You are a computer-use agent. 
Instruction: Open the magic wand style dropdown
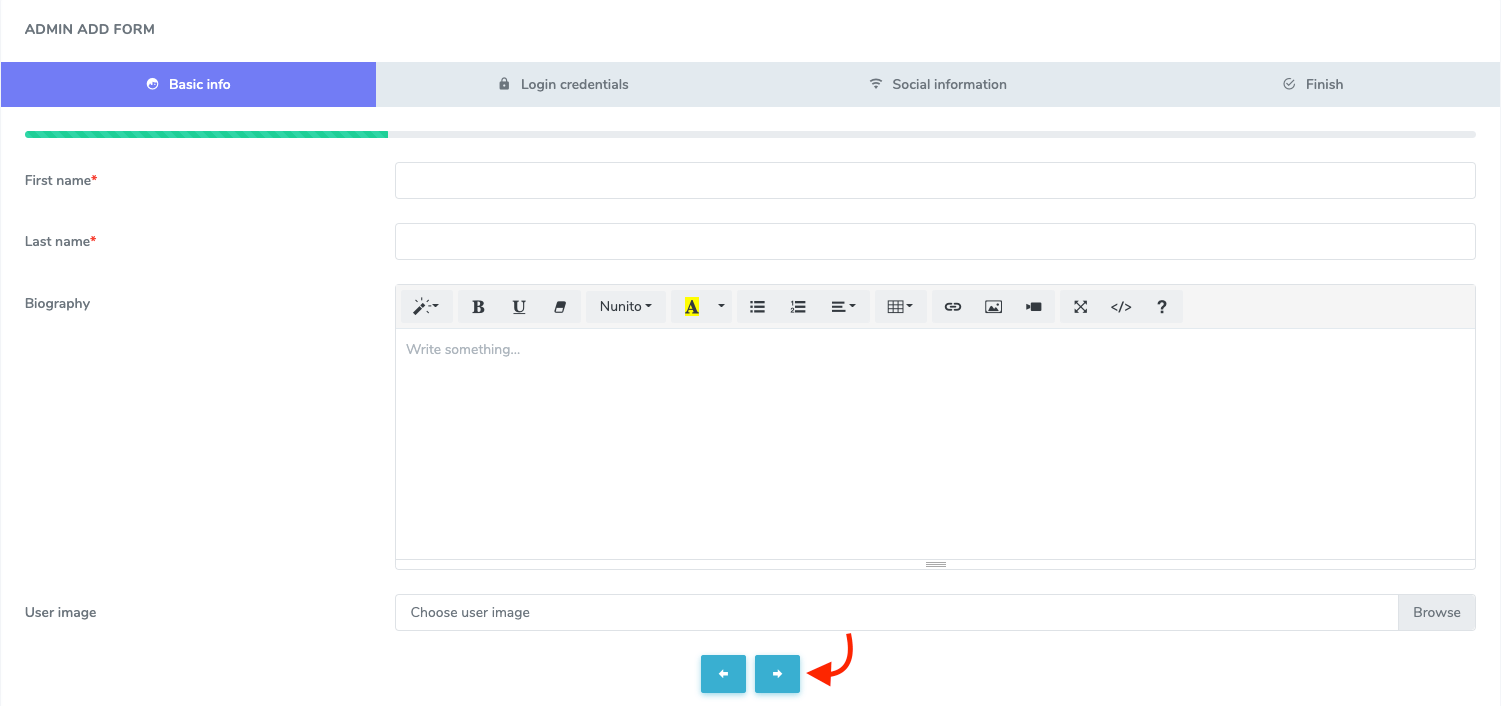(x=426, y=306)
